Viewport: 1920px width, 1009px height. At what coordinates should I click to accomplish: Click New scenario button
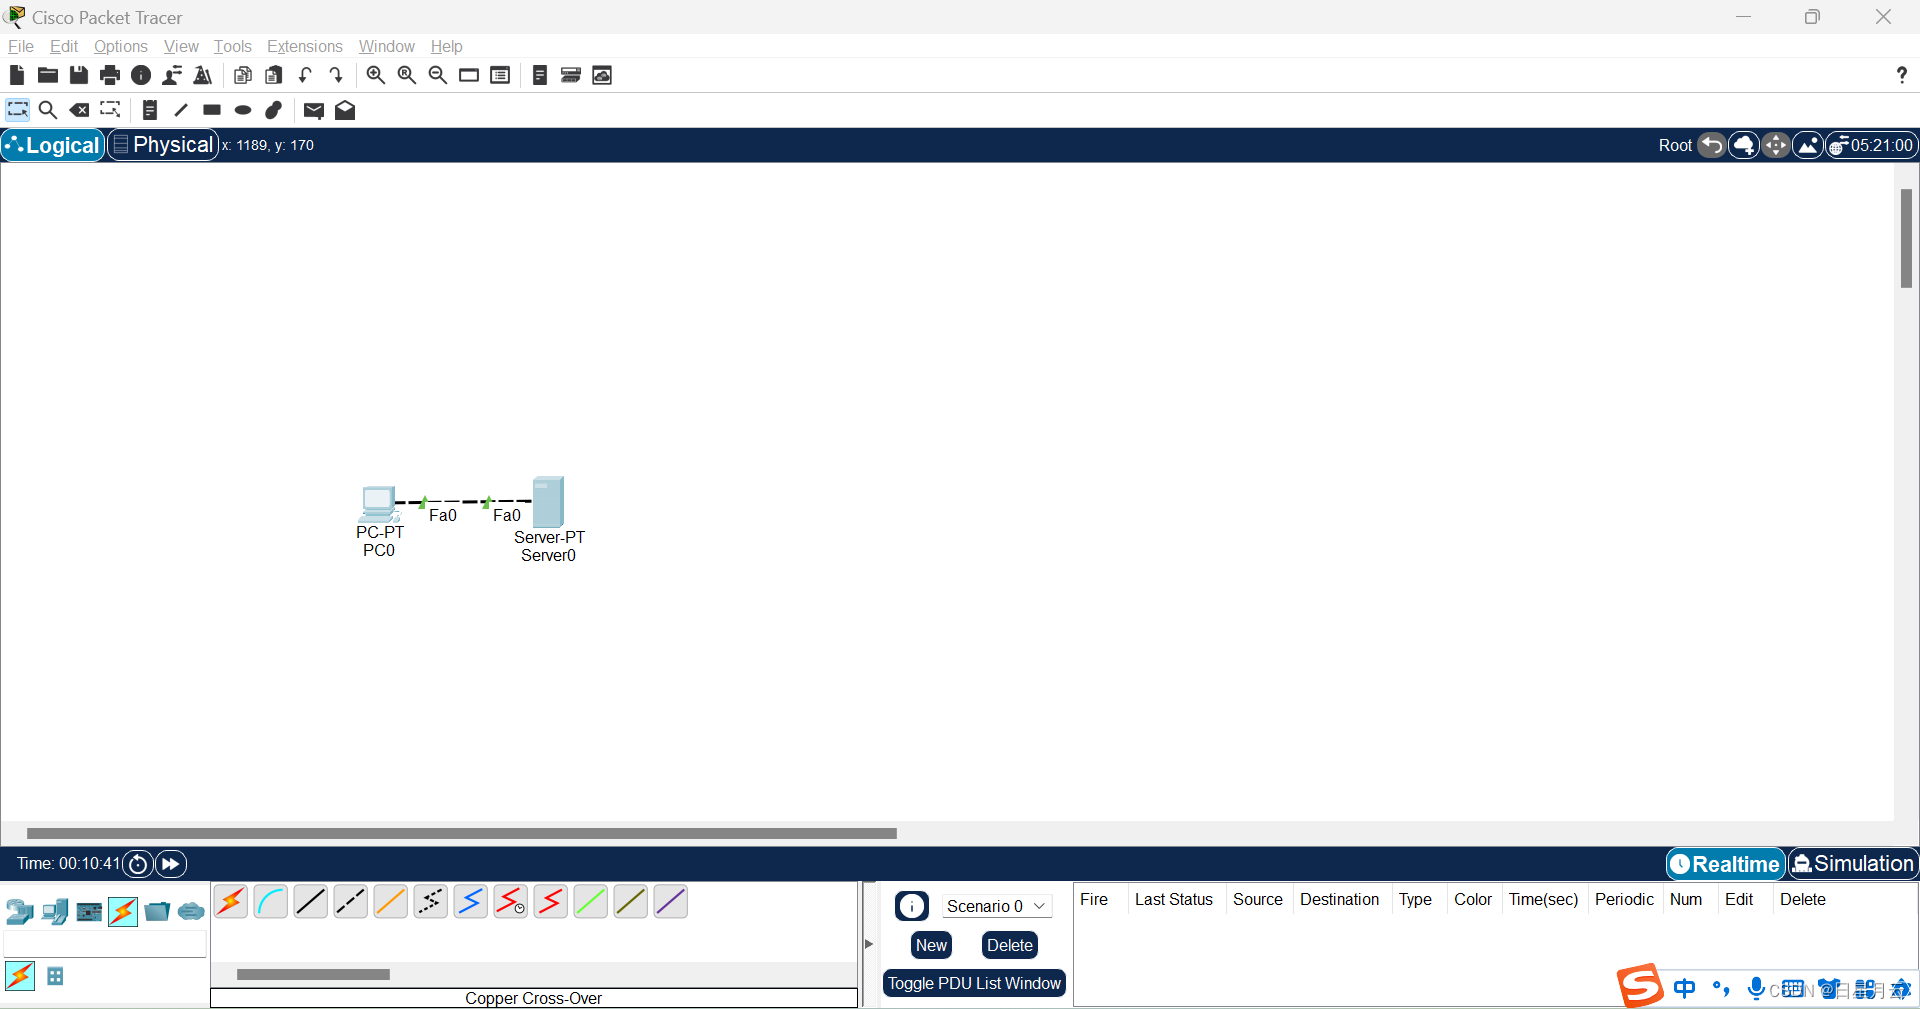(931, 945)
